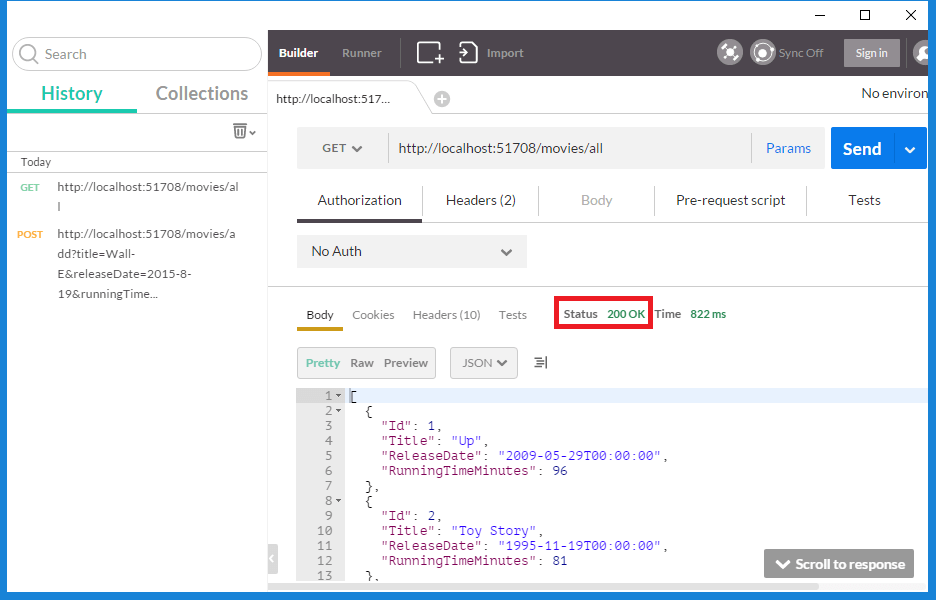Open the user account avatar icon
This screenshot has height=600, width=936.
point(920,53)
